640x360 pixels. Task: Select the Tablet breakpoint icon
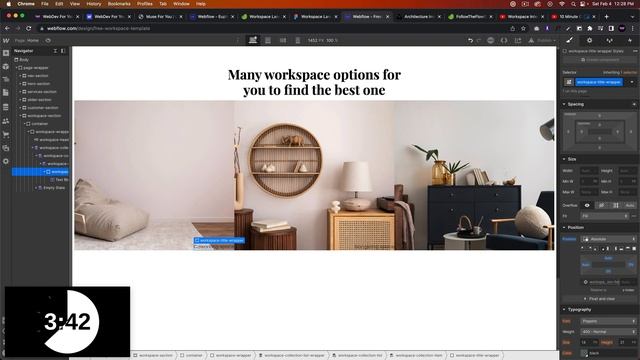268,40
